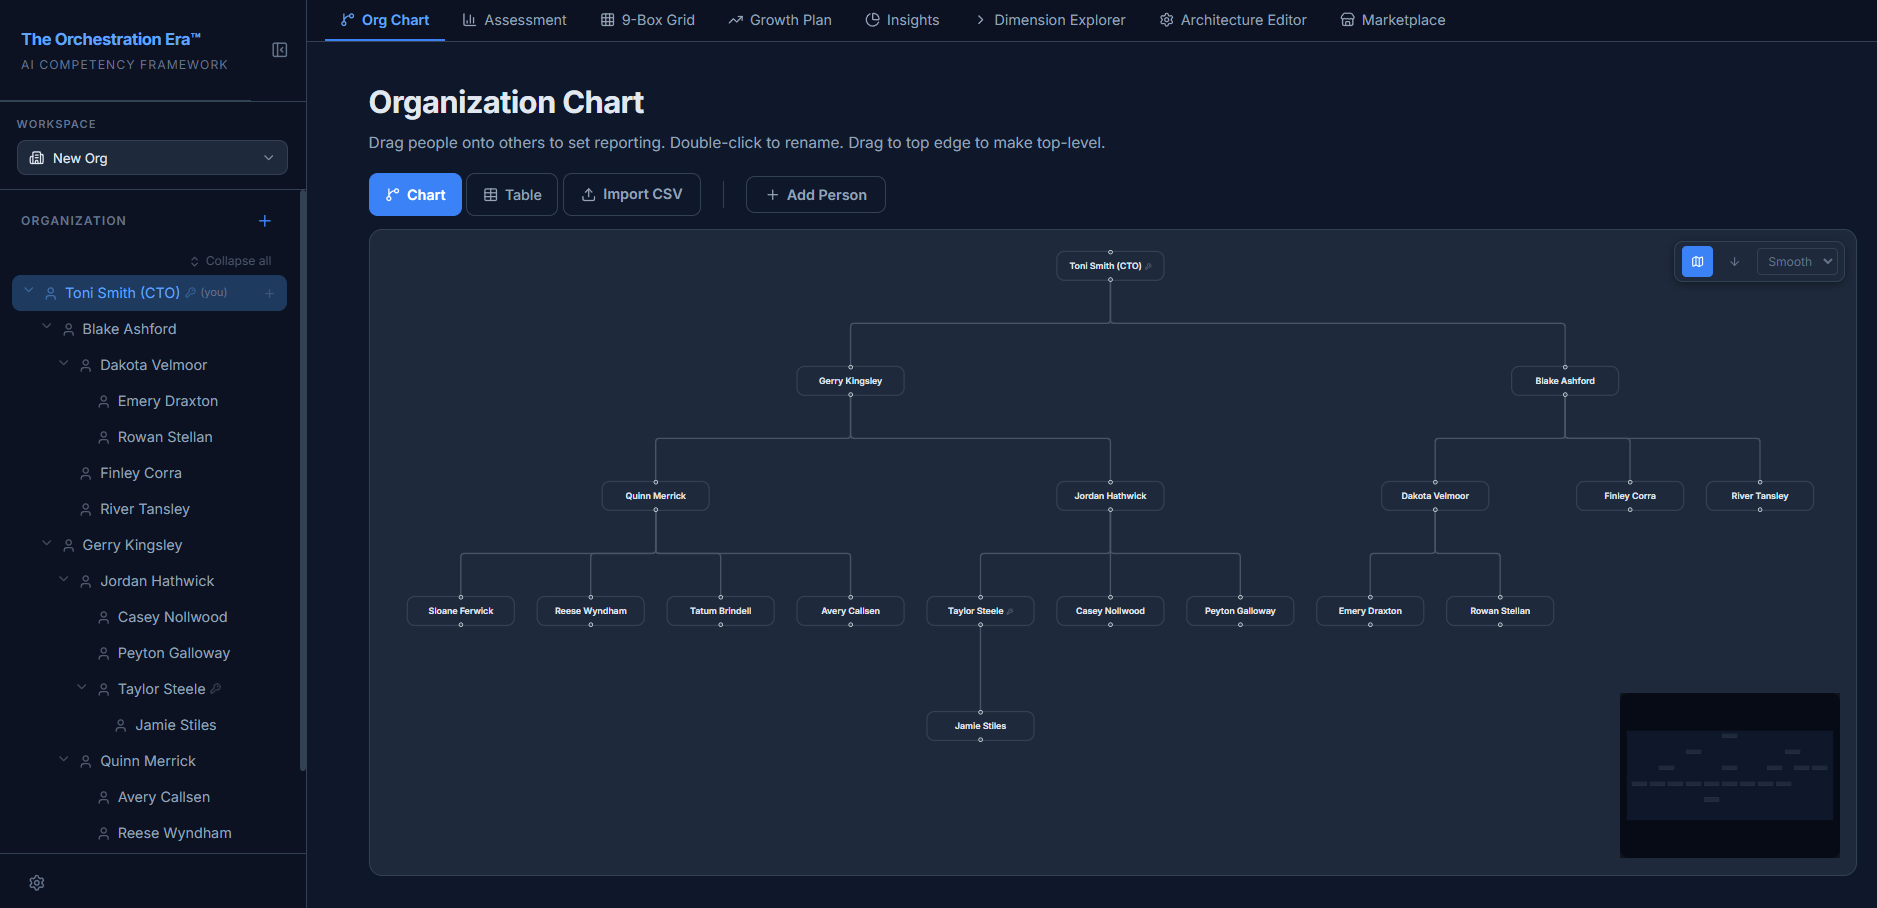Click the plus icon beside ORGANIZATION
The height and width of the screenshot is (908, 1877).
click(x=265, y=221)
